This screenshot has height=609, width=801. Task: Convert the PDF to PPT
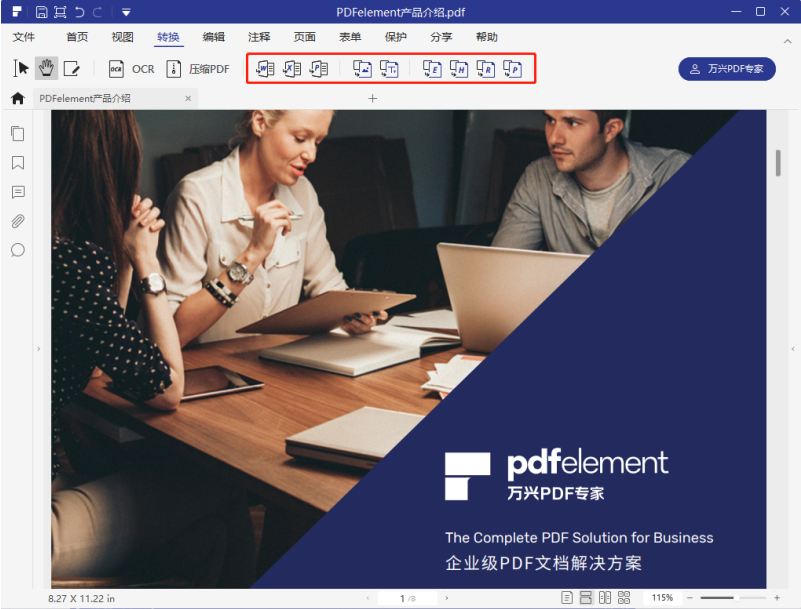[319, 68]
